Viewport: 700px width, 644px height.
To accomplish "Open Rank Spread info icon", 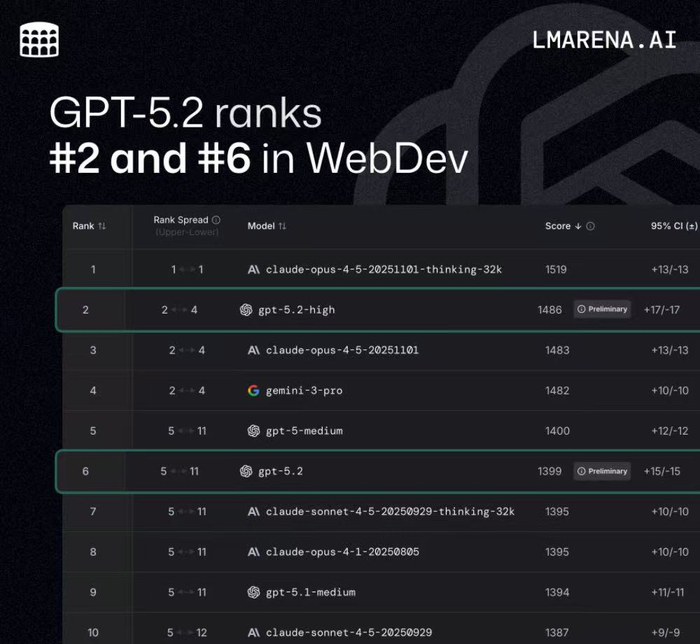I will pos(216,220).
